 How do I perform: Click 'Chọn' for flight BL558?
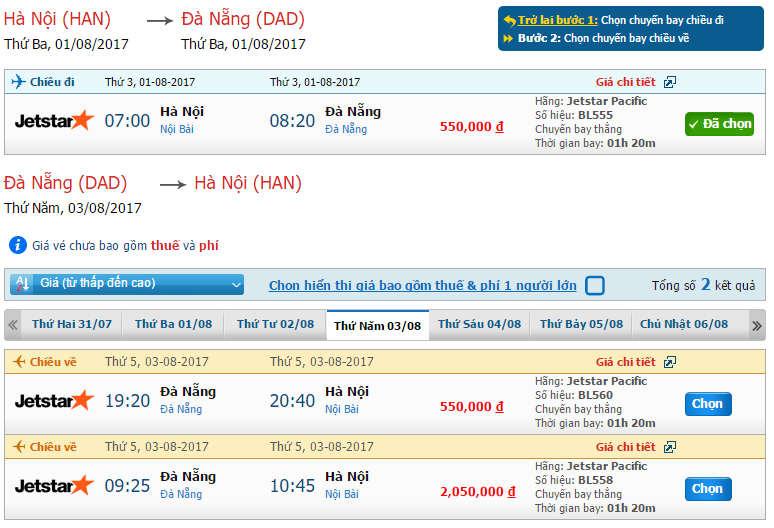(x=708, y=489)
